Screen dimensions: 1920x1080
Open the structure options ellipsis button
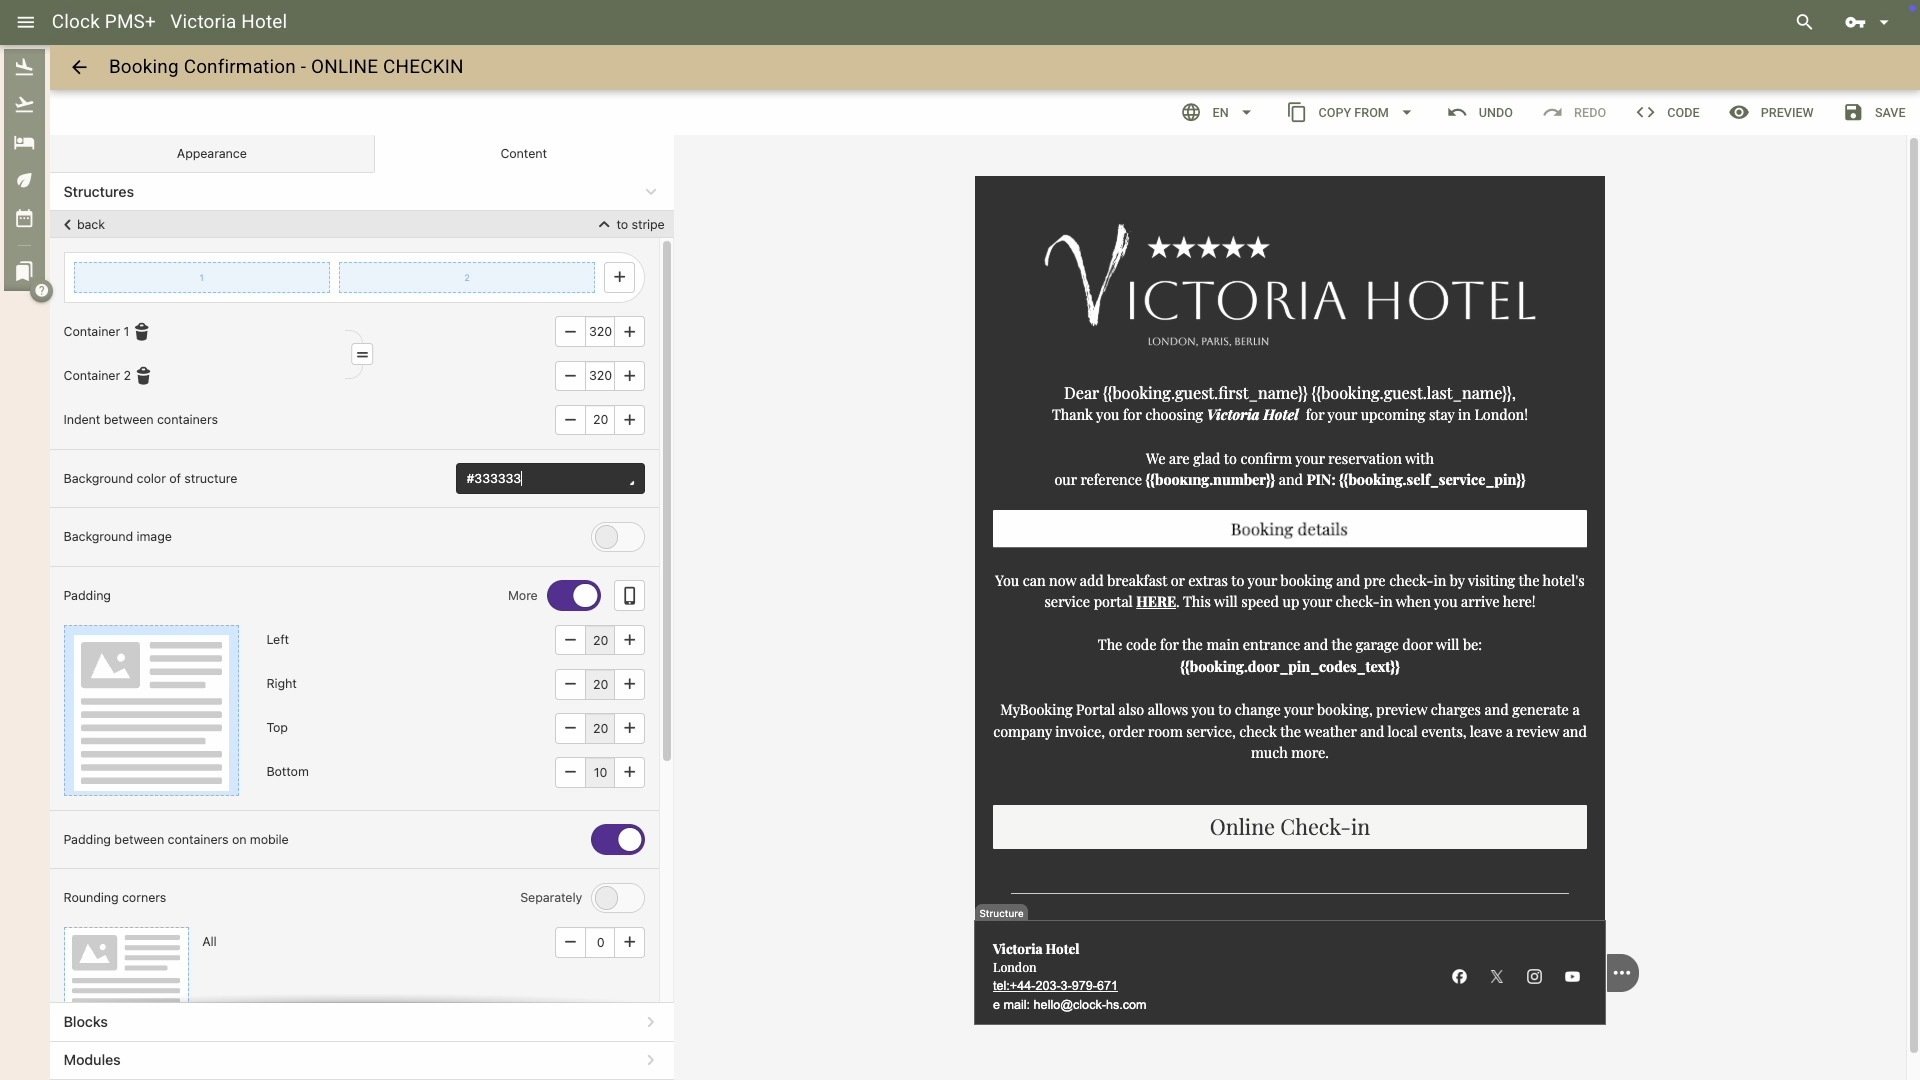1621,973
